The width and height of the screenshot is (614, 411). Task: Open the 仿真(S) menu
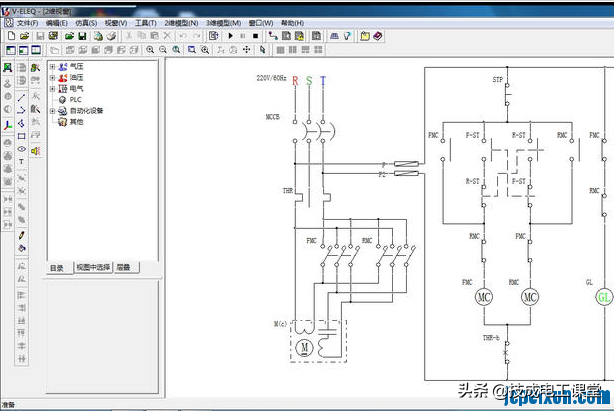tap(86, 23)
